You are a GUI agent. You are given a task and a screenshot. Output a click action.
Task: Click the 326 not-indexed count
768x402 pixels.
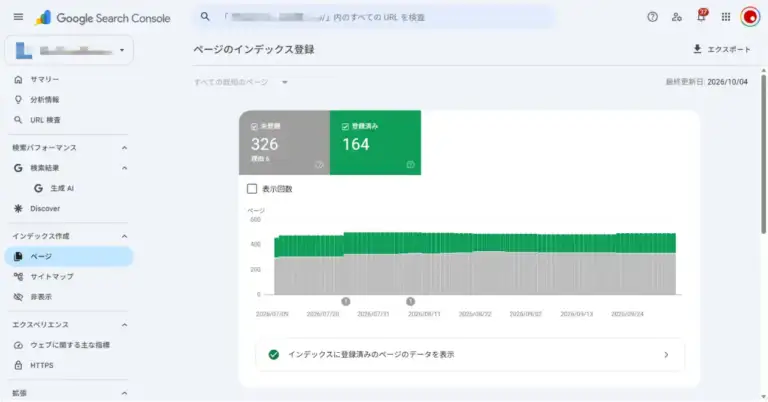click(264, 144)
